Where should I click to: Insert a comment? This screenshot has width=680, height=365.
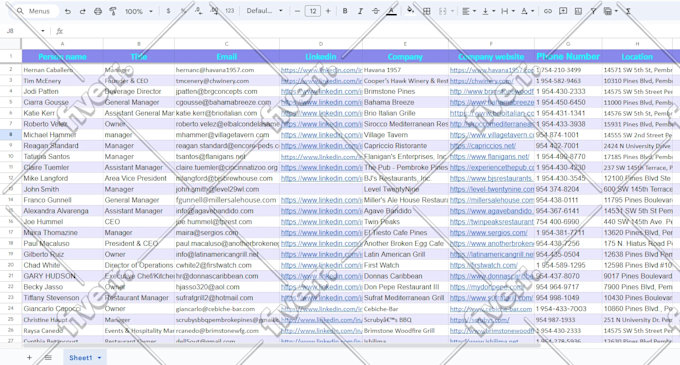pos(563,11)
